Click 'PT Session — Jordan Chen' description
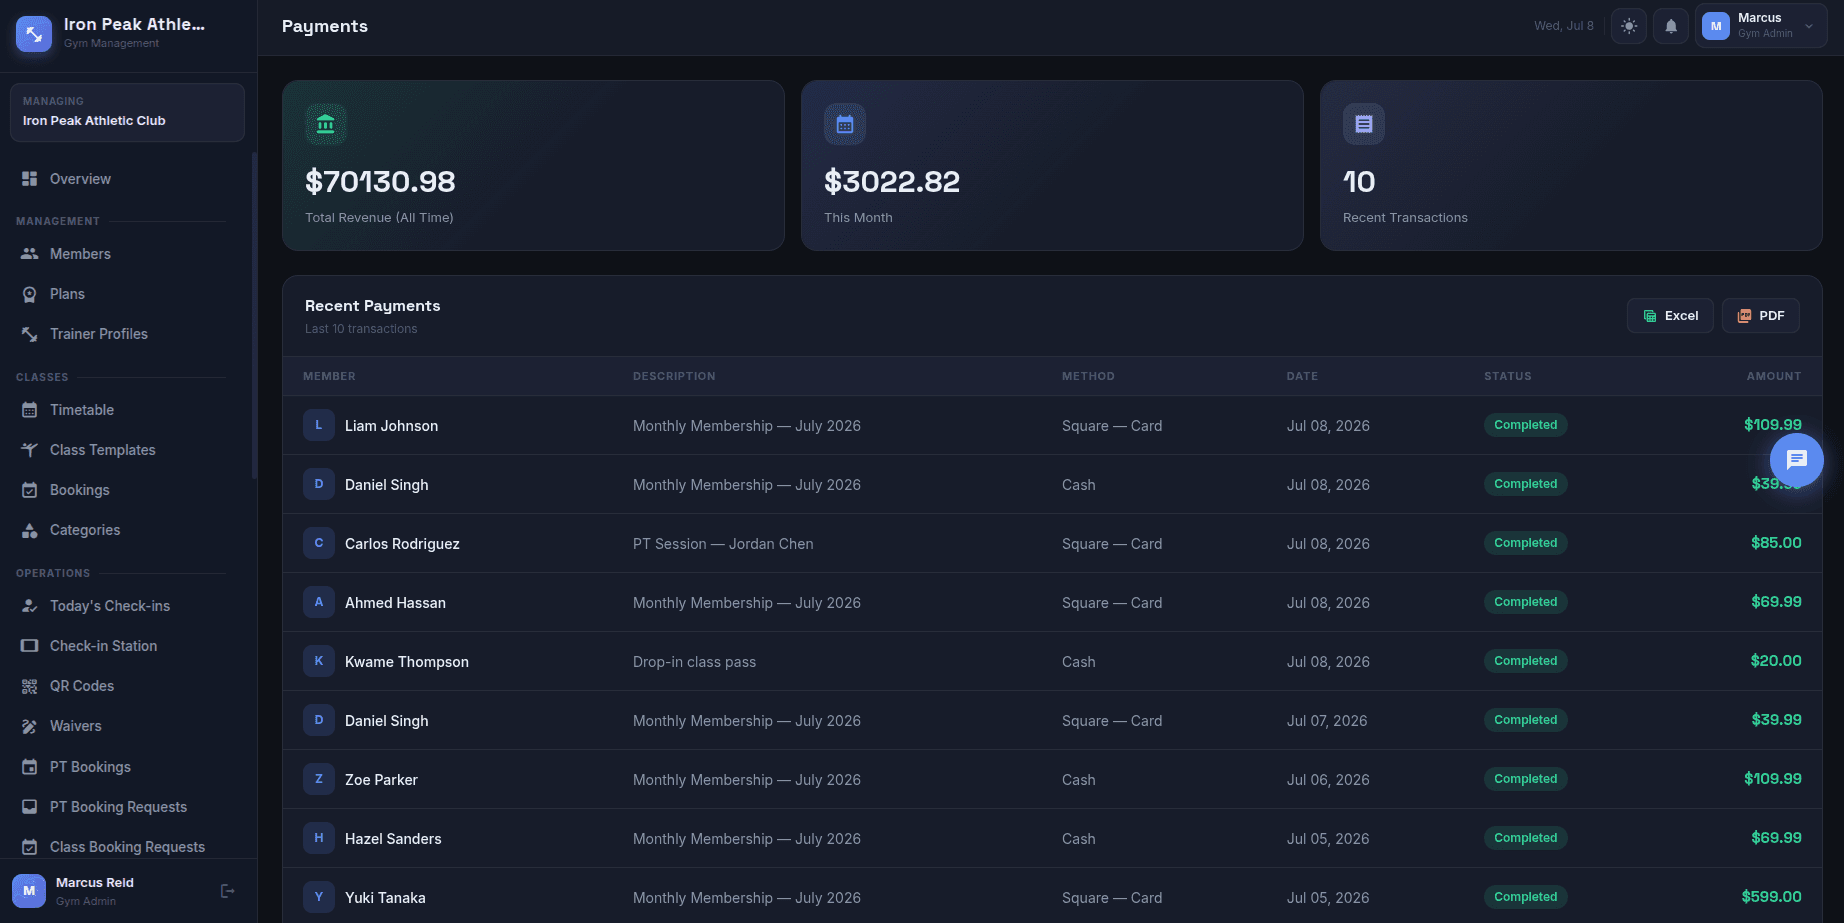Screen dimensions: 1844x923 pos(723,544)
